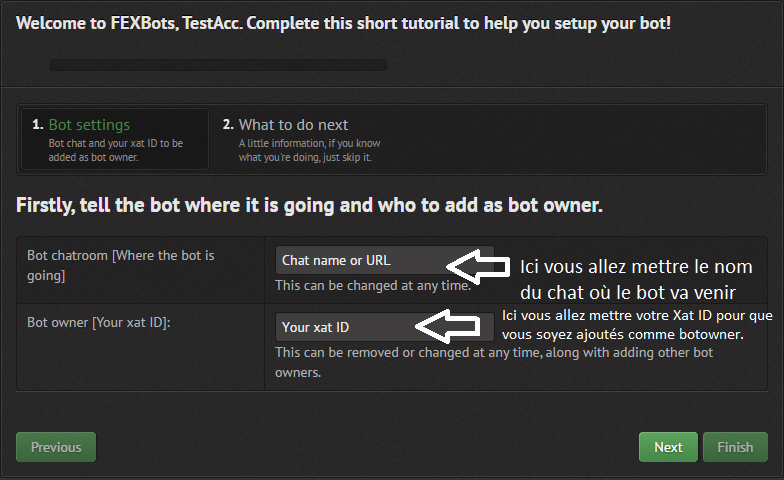Select the 'Bot chatroom [Where the bot is going]' label

(120, 266)
